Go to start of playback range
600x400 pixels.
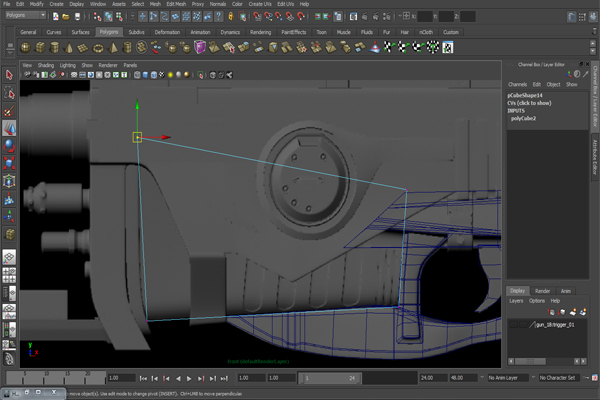143,379
